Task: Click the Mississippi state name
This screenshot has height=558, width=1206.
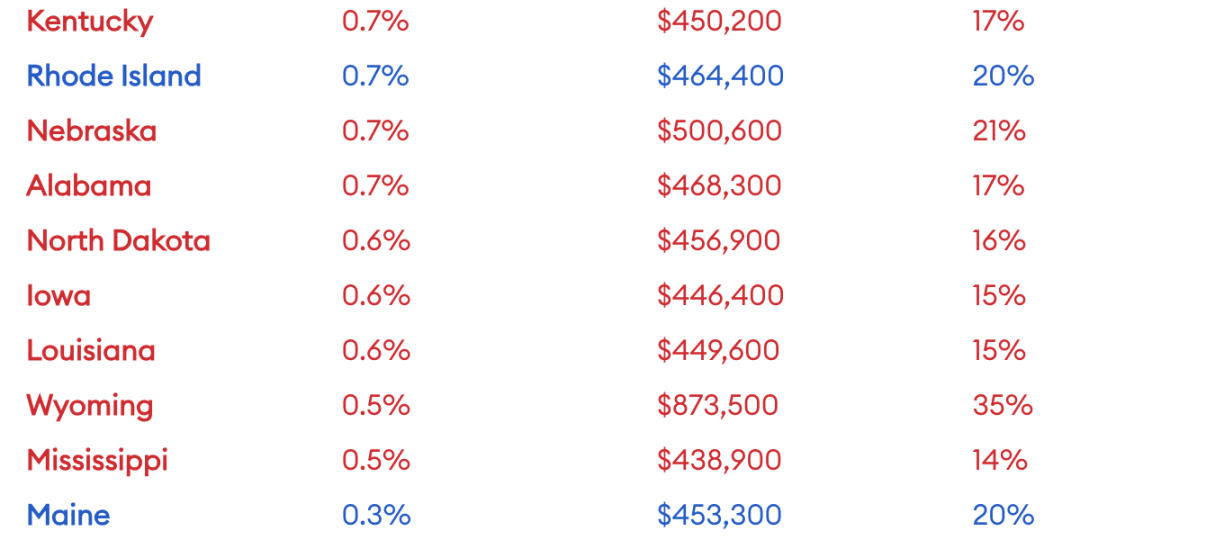Action: [x=97, y=460]
